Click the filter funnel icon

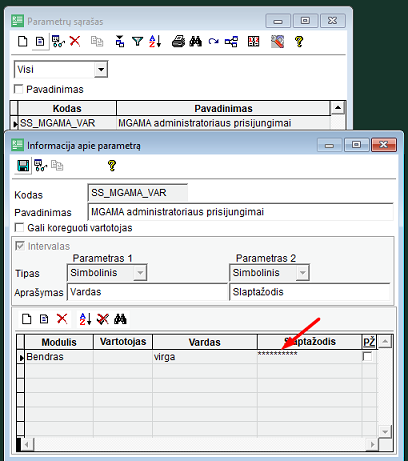tap(137, 42)
